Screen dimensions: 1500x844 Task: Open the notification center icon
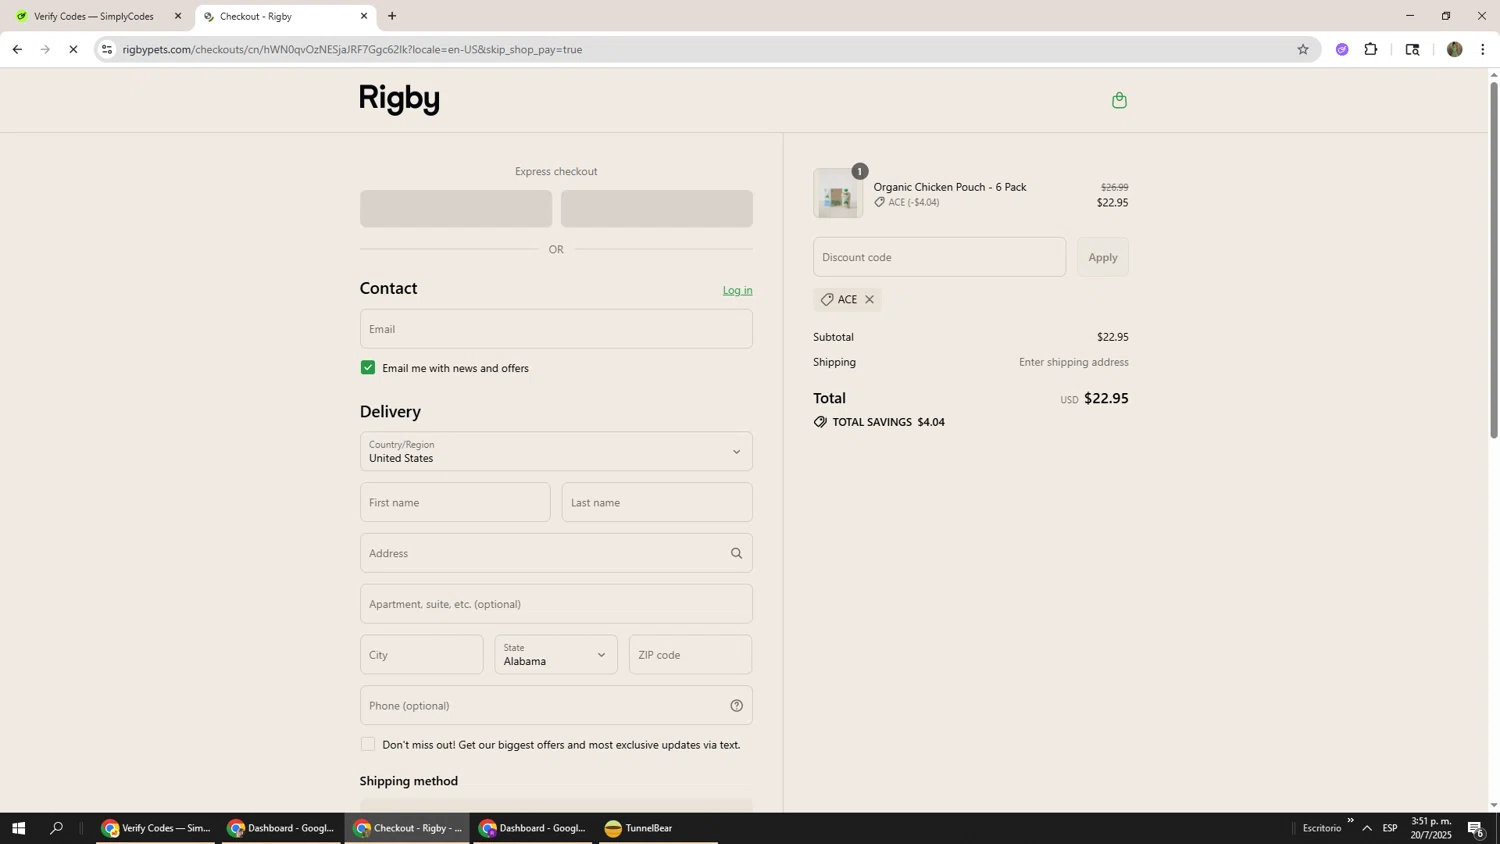click(1476, 828)
